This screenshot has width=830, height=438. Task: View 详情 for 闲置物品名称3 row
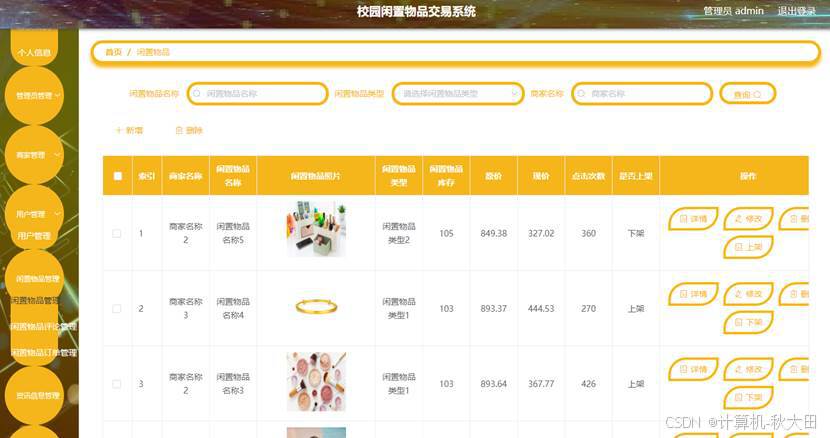coord(693,369)
